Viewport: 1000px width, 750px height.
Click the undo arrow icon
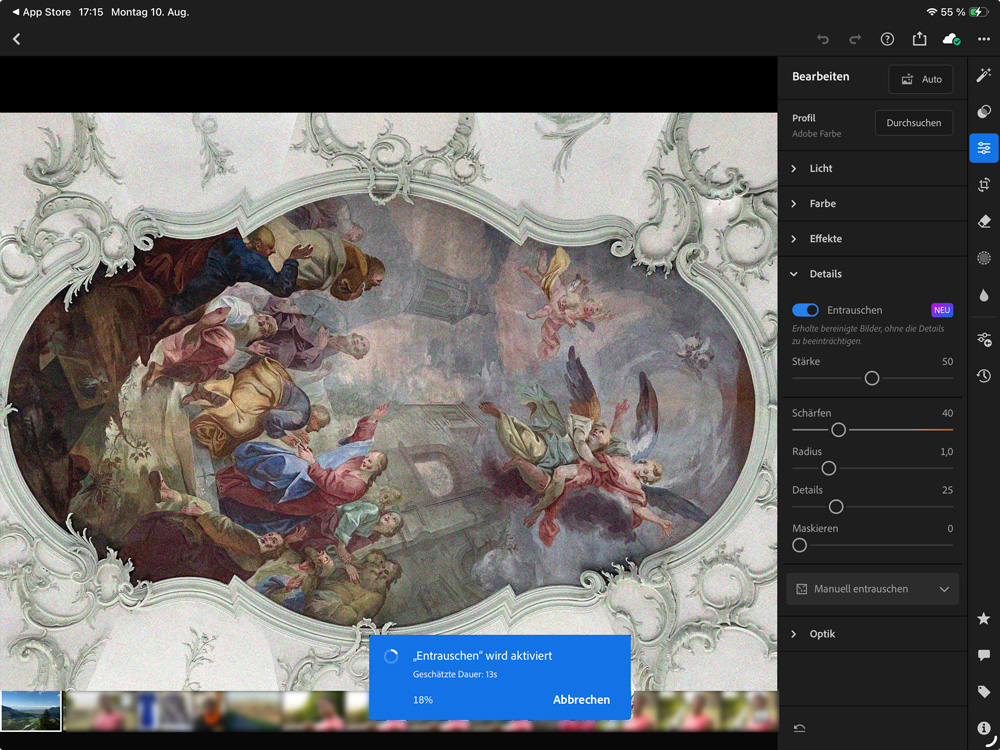tap(823, 40)
